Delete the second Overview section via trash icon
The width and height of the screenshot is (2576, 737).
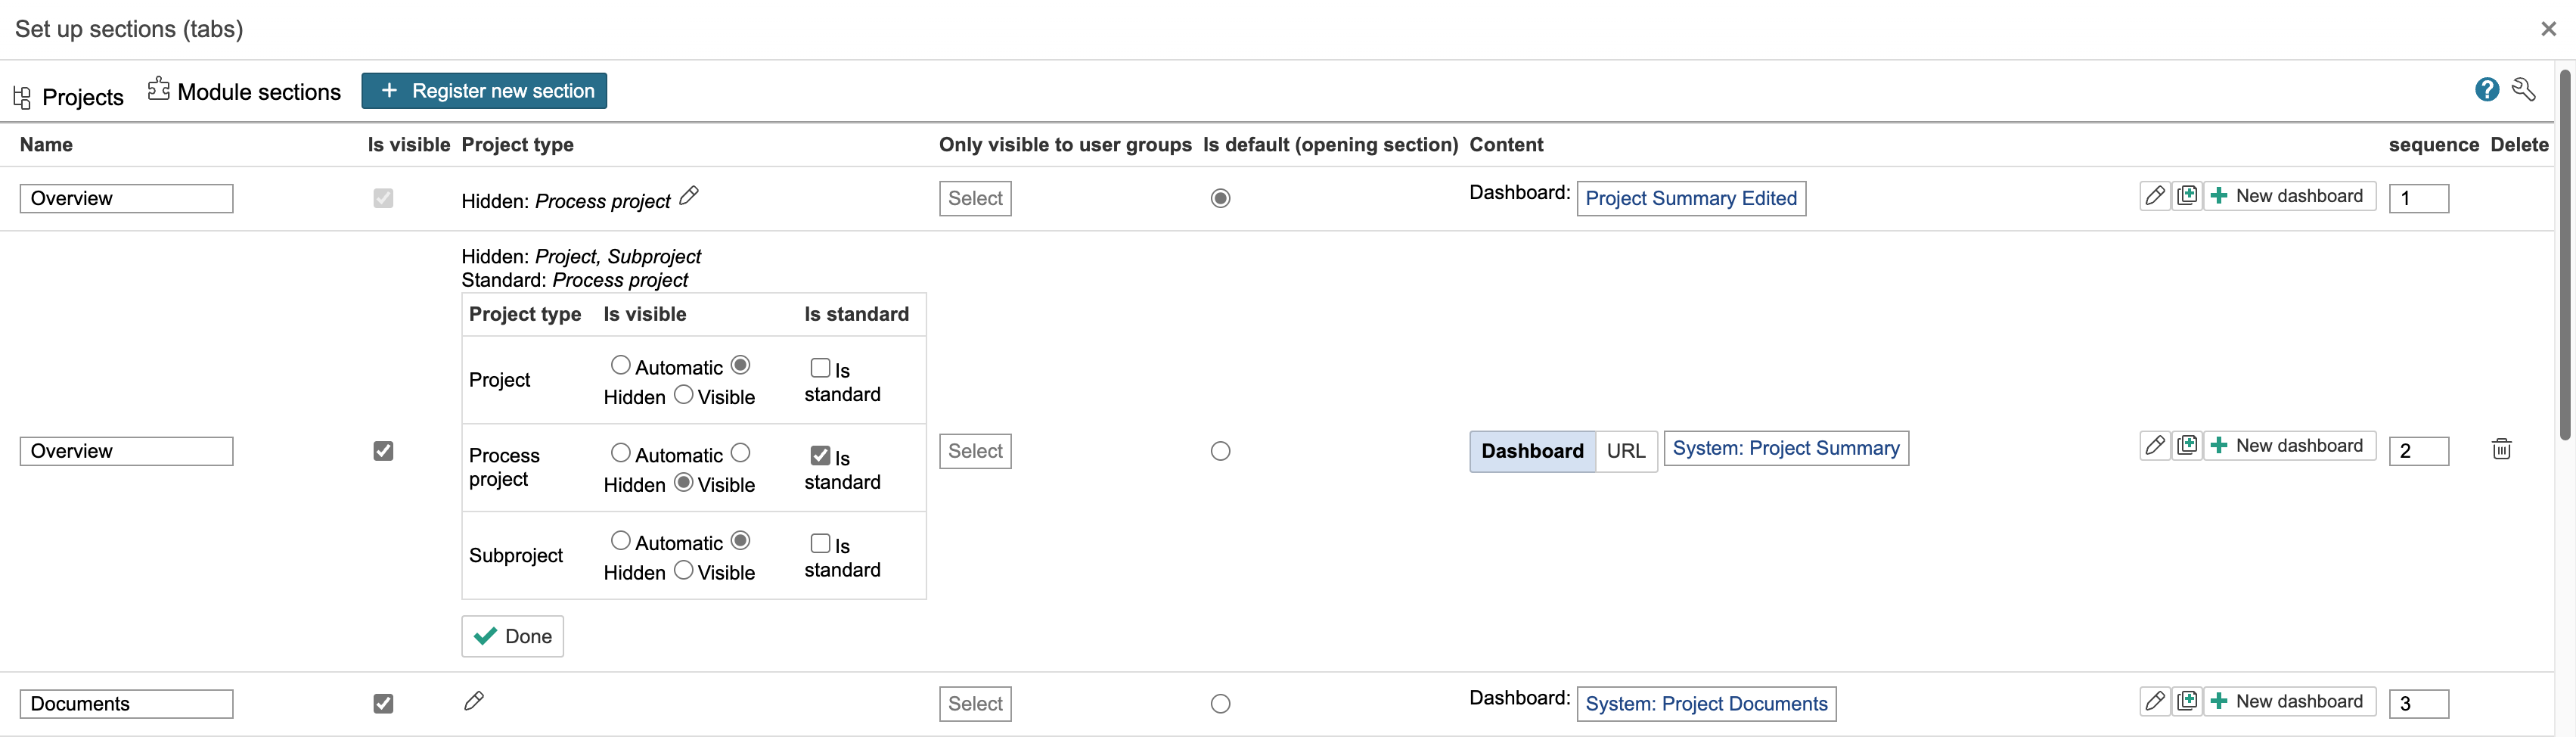click(x=2501, y=449)
